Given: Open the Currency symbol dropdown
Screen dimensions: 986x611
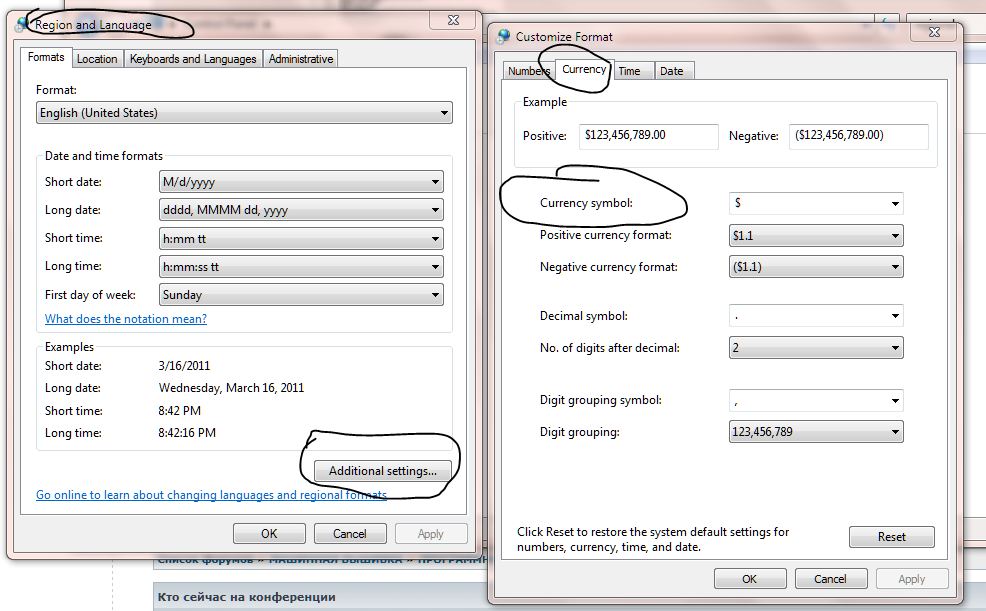Looking at the screenshot, I should click(816, 203).
